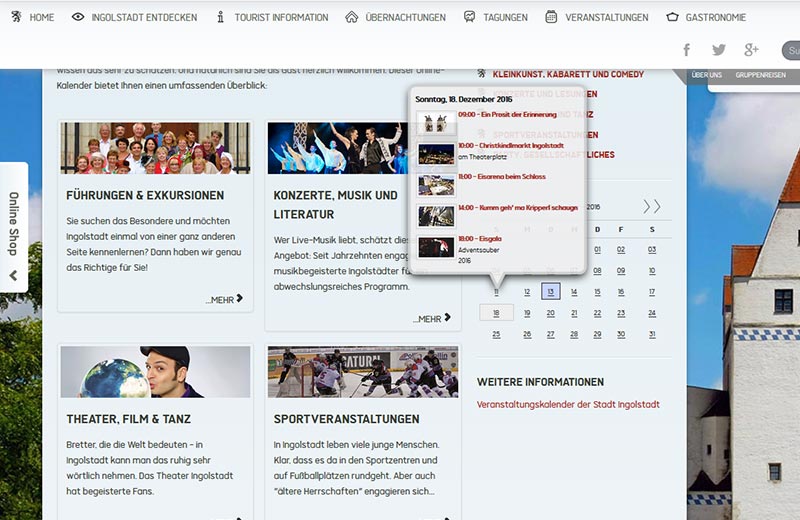
Task: Click the Twitter bird icon
Action: (x=718, y=50)
